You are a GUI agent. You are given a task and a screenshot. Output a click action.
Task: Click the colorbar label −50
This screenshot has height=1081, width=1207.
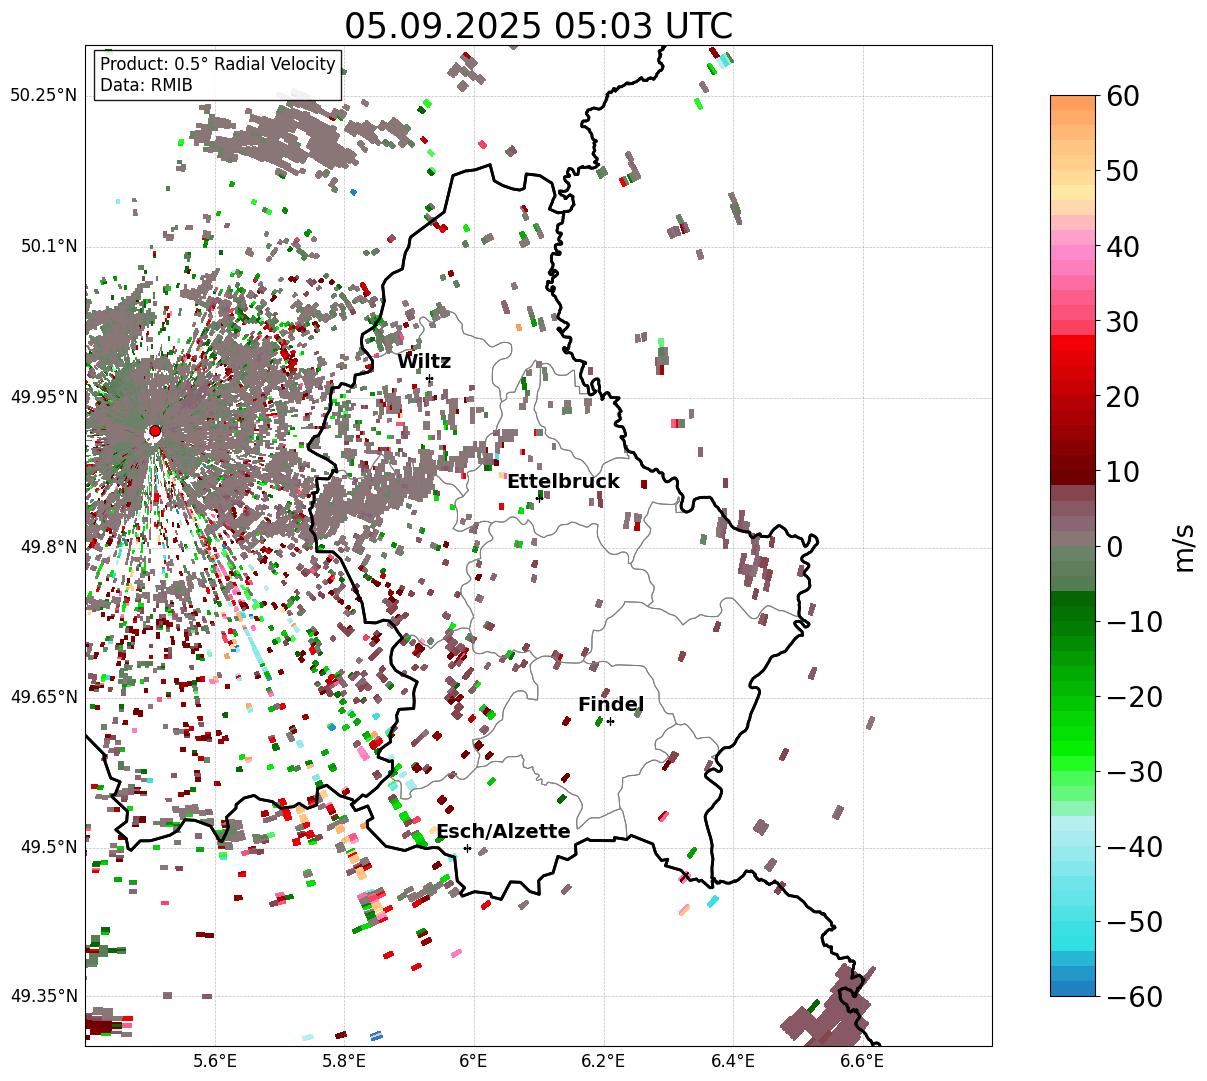[1133, 921]
